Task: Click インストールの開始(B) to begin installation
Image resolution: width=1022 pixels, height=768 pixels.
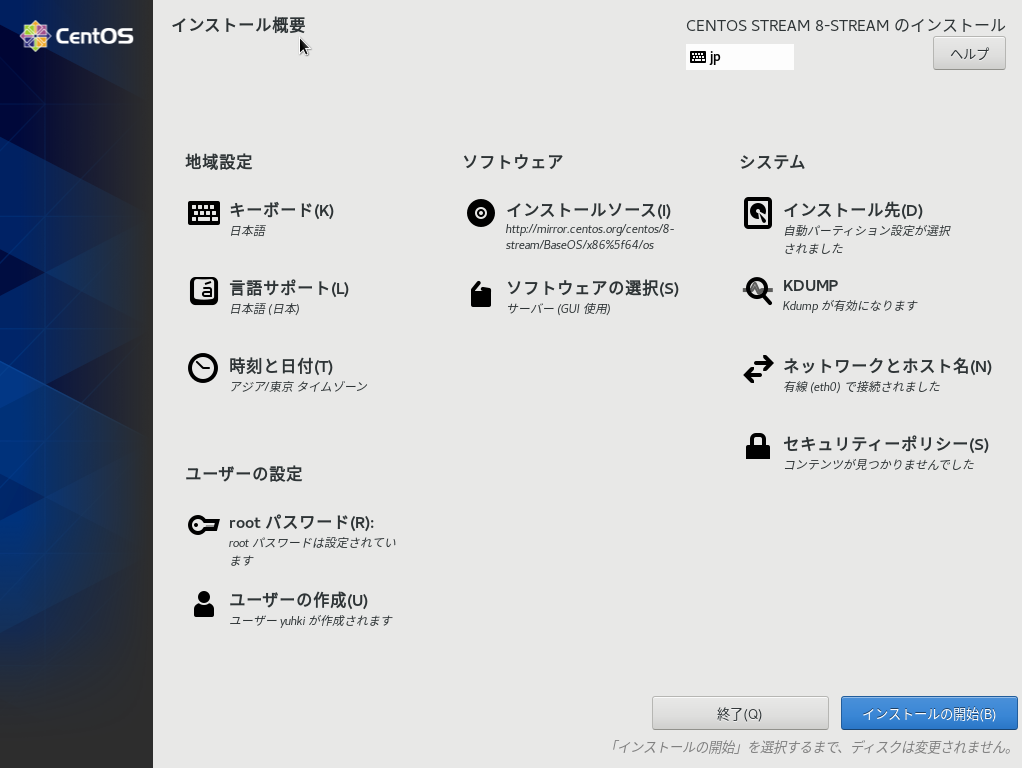Action: 929,713
